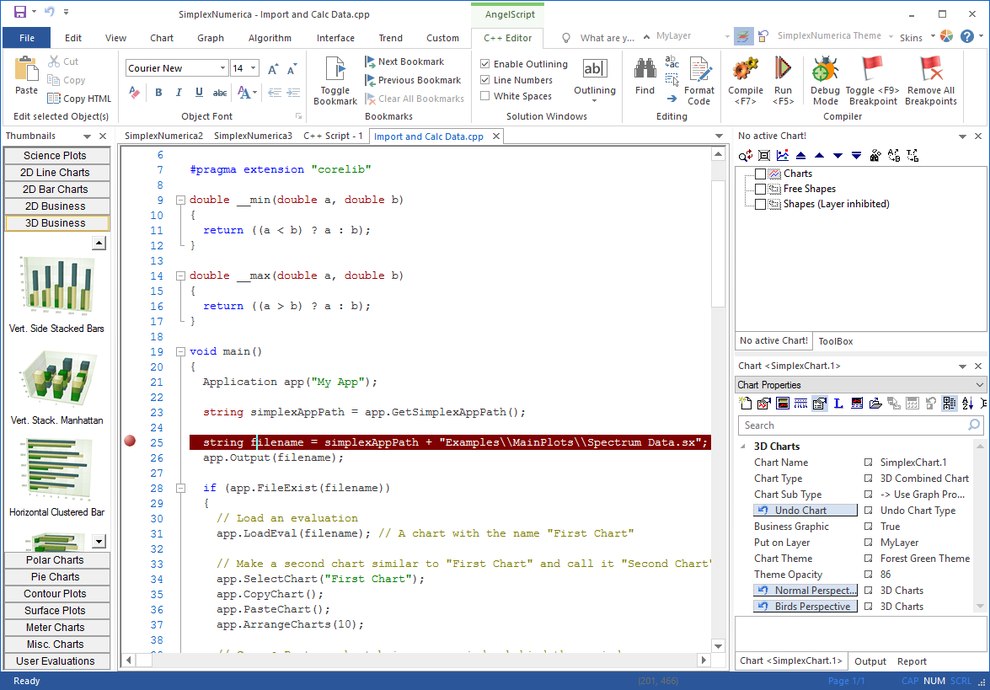990x690 pixels.
Task: Click Toggle Bookmark icon
Action: tap(335, 69)
